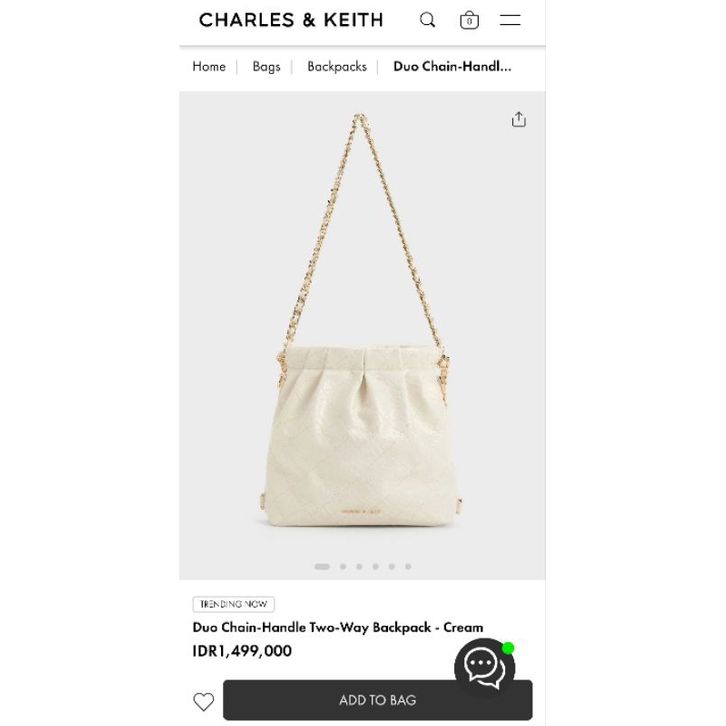This screenshot has height=726, width=726.
Task: Click the TRENDING NOW badge
Action: click(234, 604)
